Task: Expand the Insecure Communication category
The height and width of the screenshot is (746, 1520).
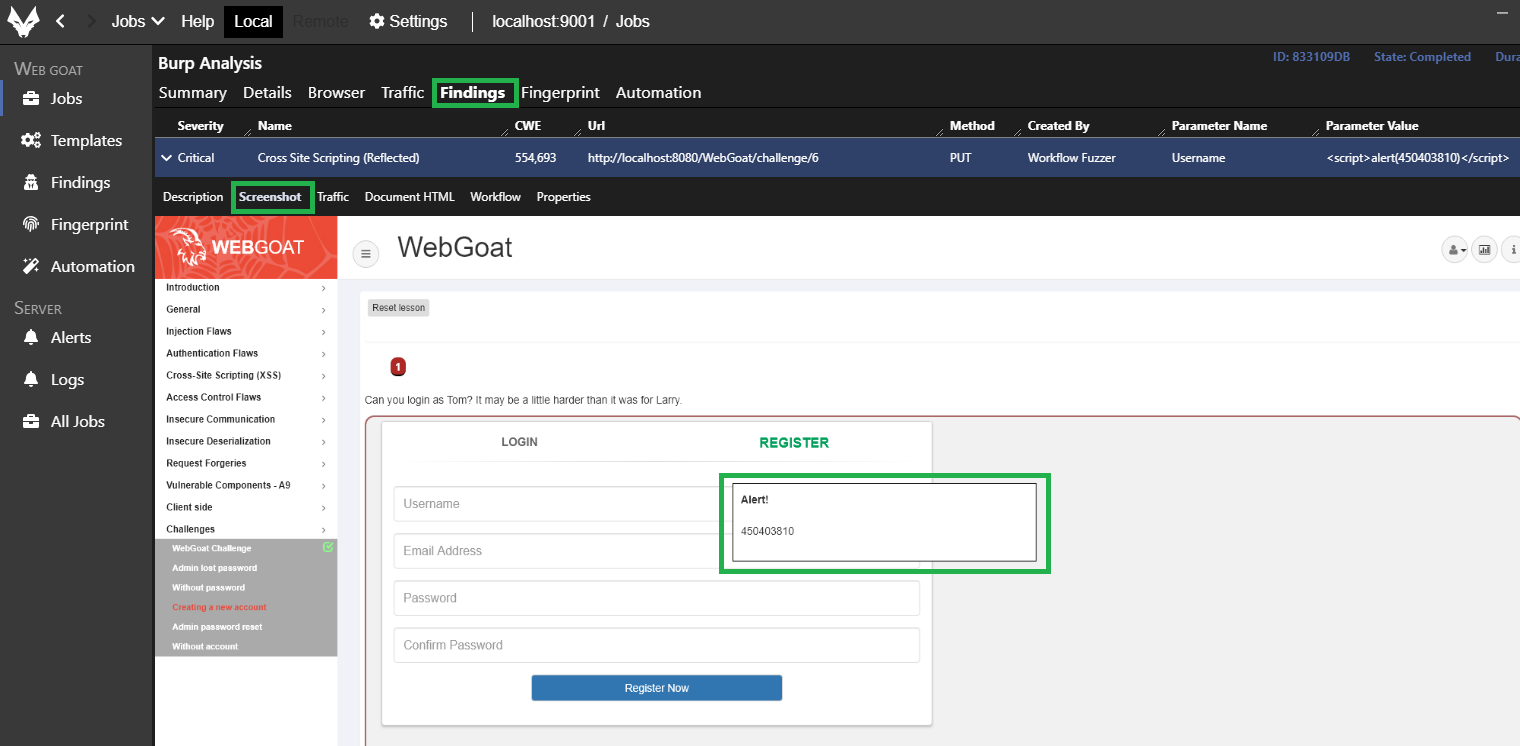Action: coord(246,420)
